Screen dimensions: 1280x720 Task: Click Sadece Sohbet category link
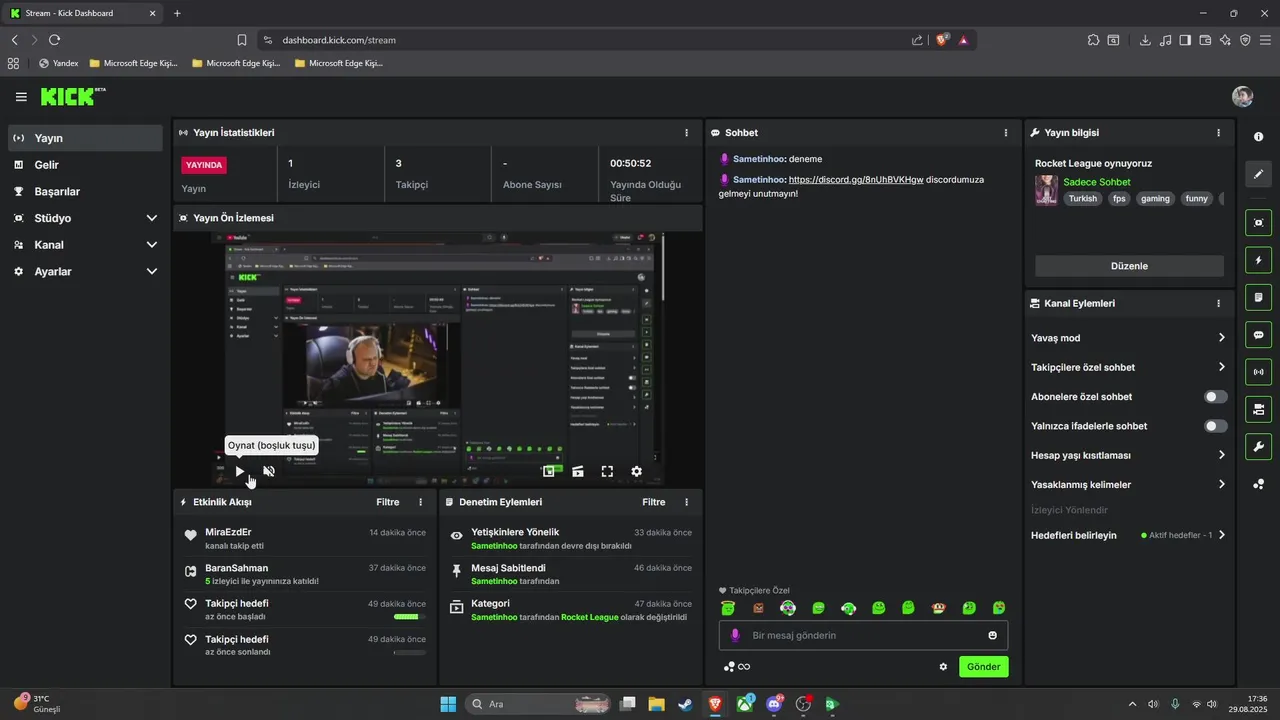click(1097, 182)
